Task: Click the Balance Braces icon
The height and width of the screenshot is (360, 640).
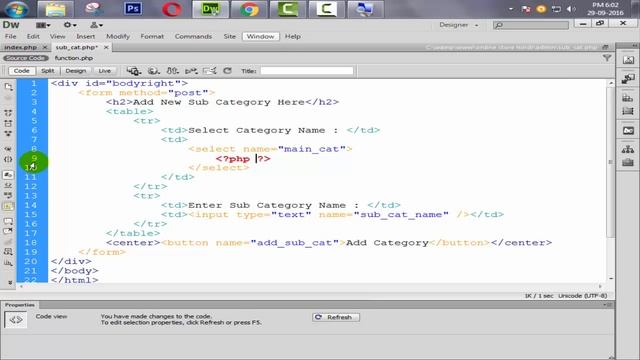Action: tap(8, 159)
